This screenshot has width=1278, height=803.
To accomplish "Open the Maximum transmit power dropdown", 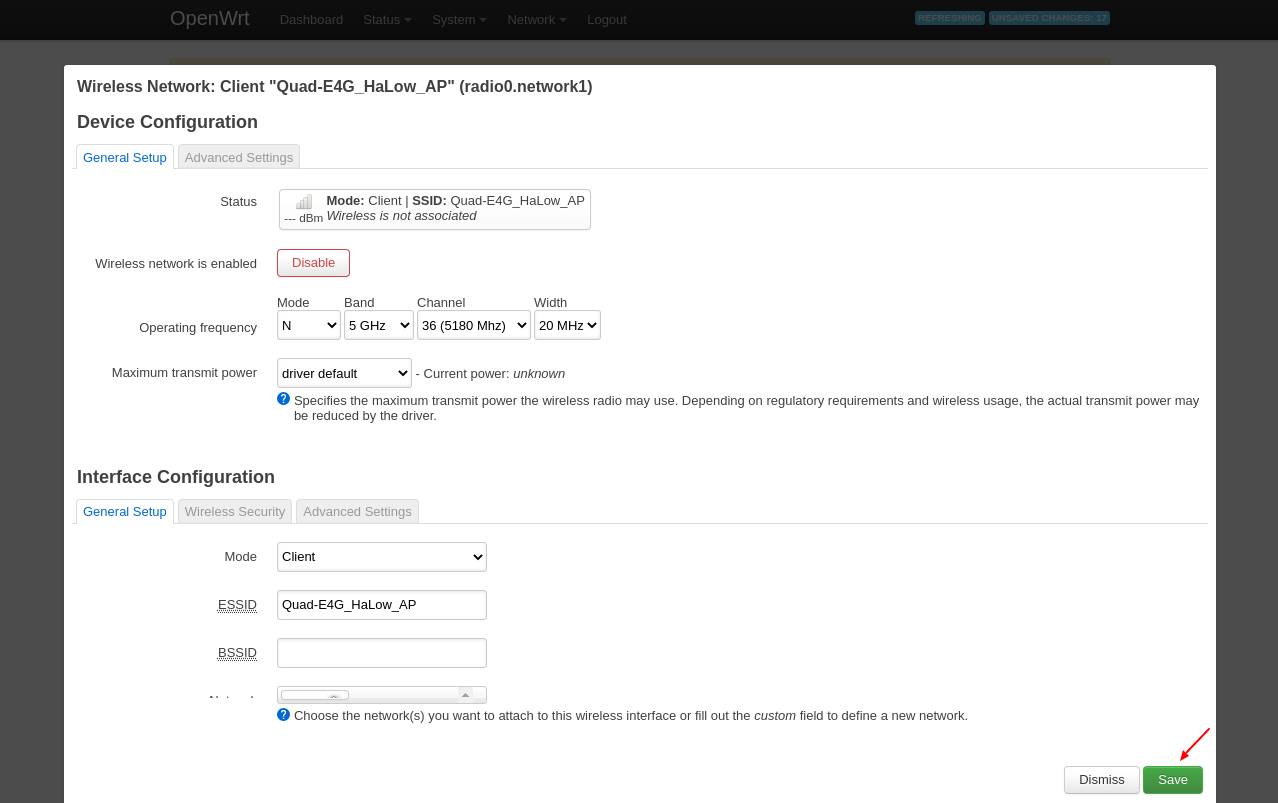I will coord(344,373).
